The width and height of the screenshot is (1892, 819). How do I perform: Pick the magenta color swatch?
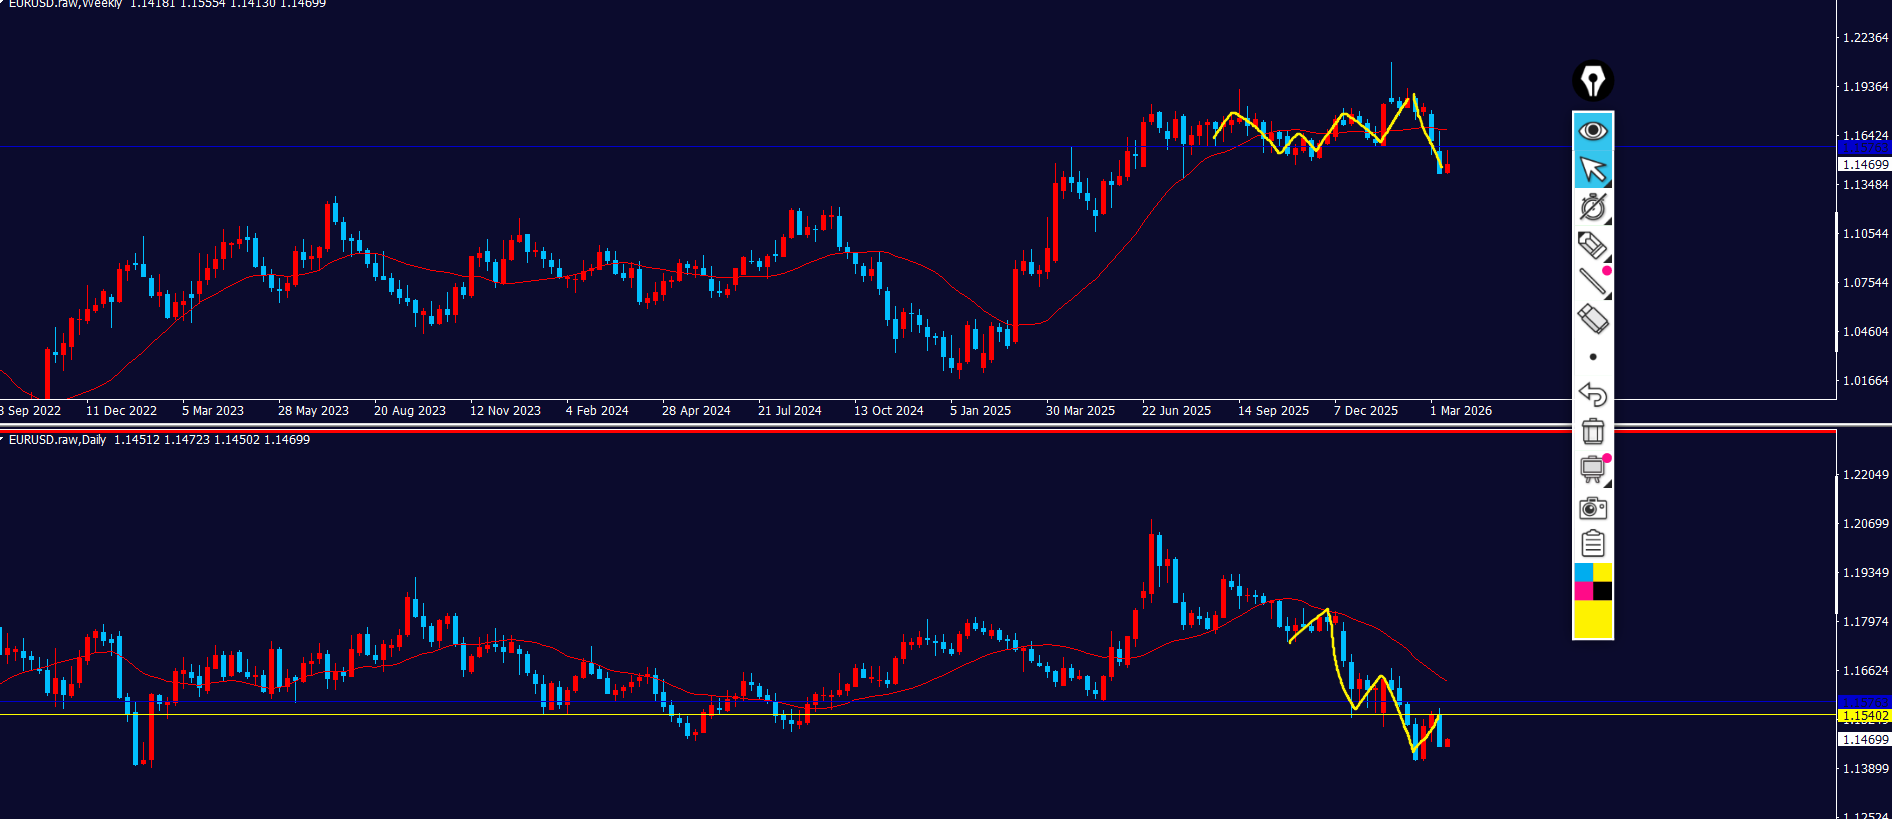1583,591
